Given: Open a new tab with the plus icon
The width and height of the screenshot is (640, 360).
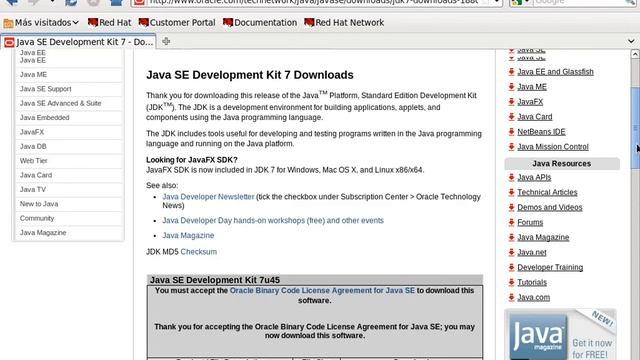Looking at the screenshot, I should (166, 42).
